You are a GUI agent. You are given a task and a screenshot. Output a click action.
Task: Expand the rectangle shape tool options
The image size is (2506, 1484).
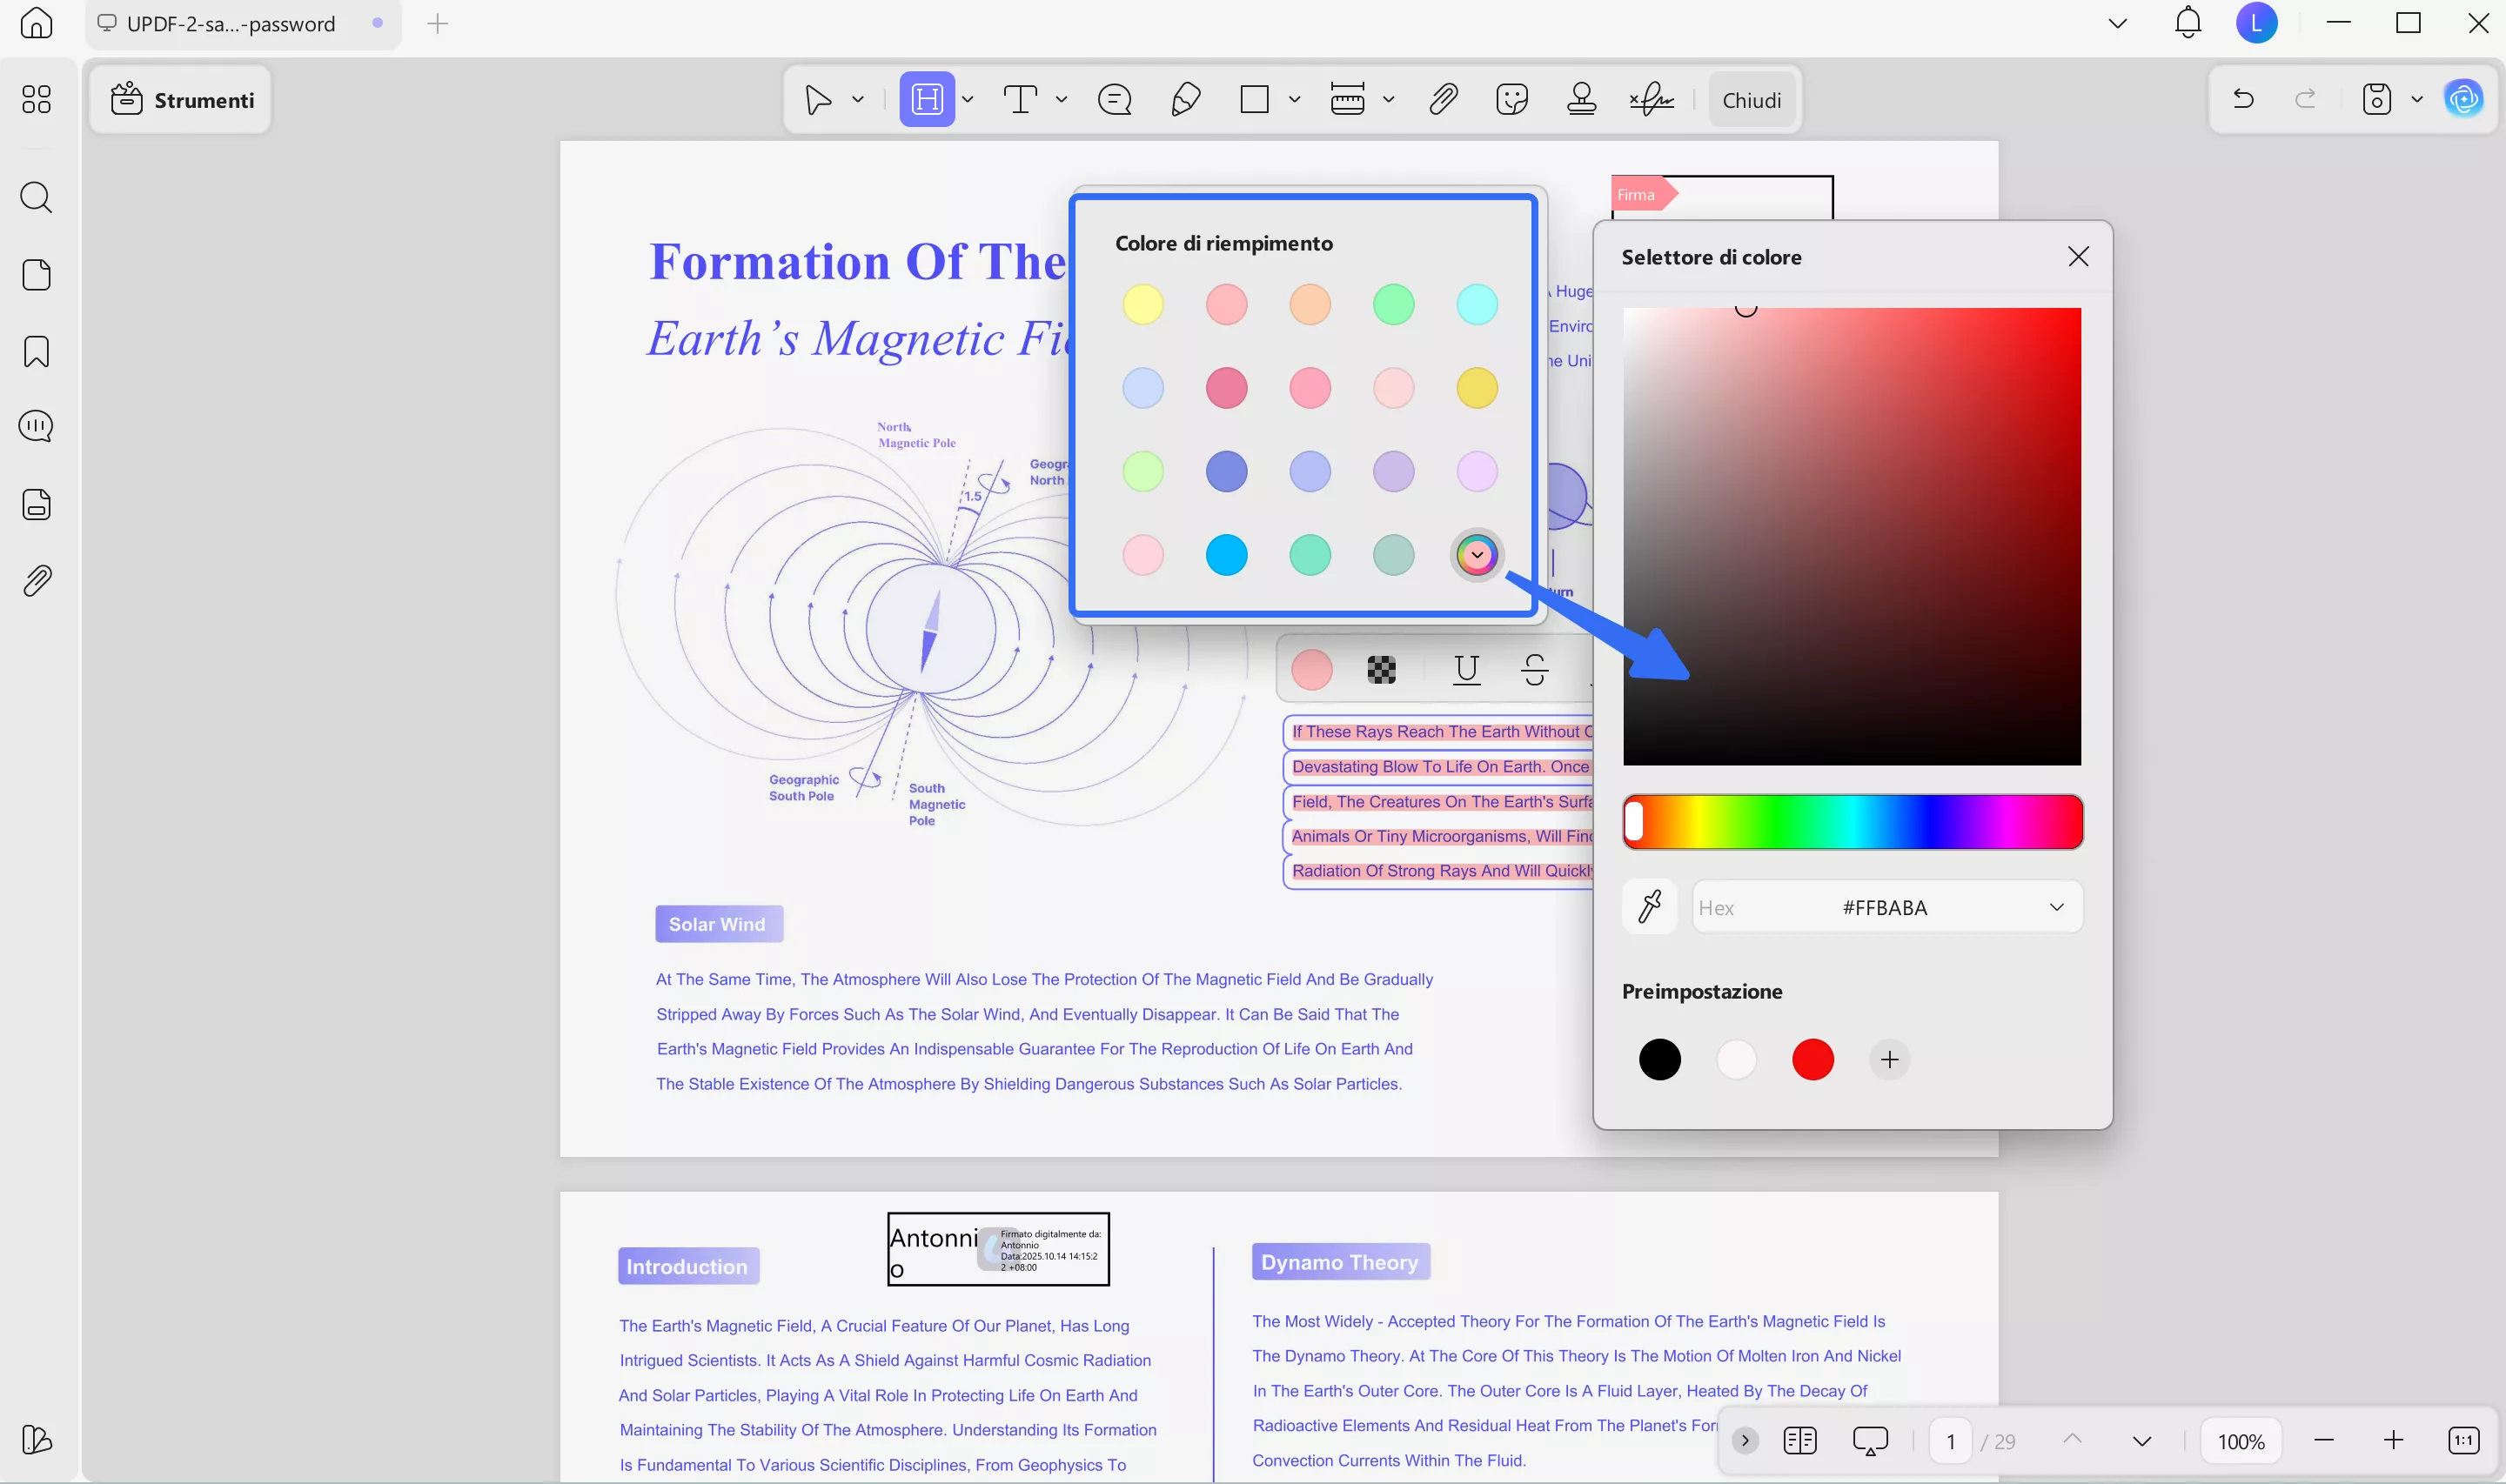point(1294,99)
